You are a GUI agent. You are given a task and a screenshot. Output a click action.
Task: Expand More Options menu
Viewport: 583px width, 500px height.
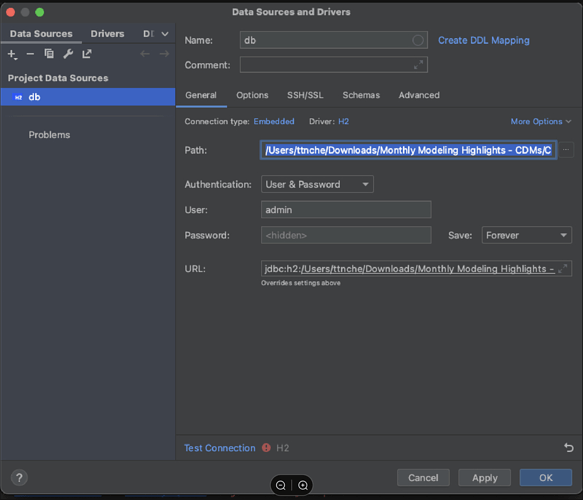541,122
